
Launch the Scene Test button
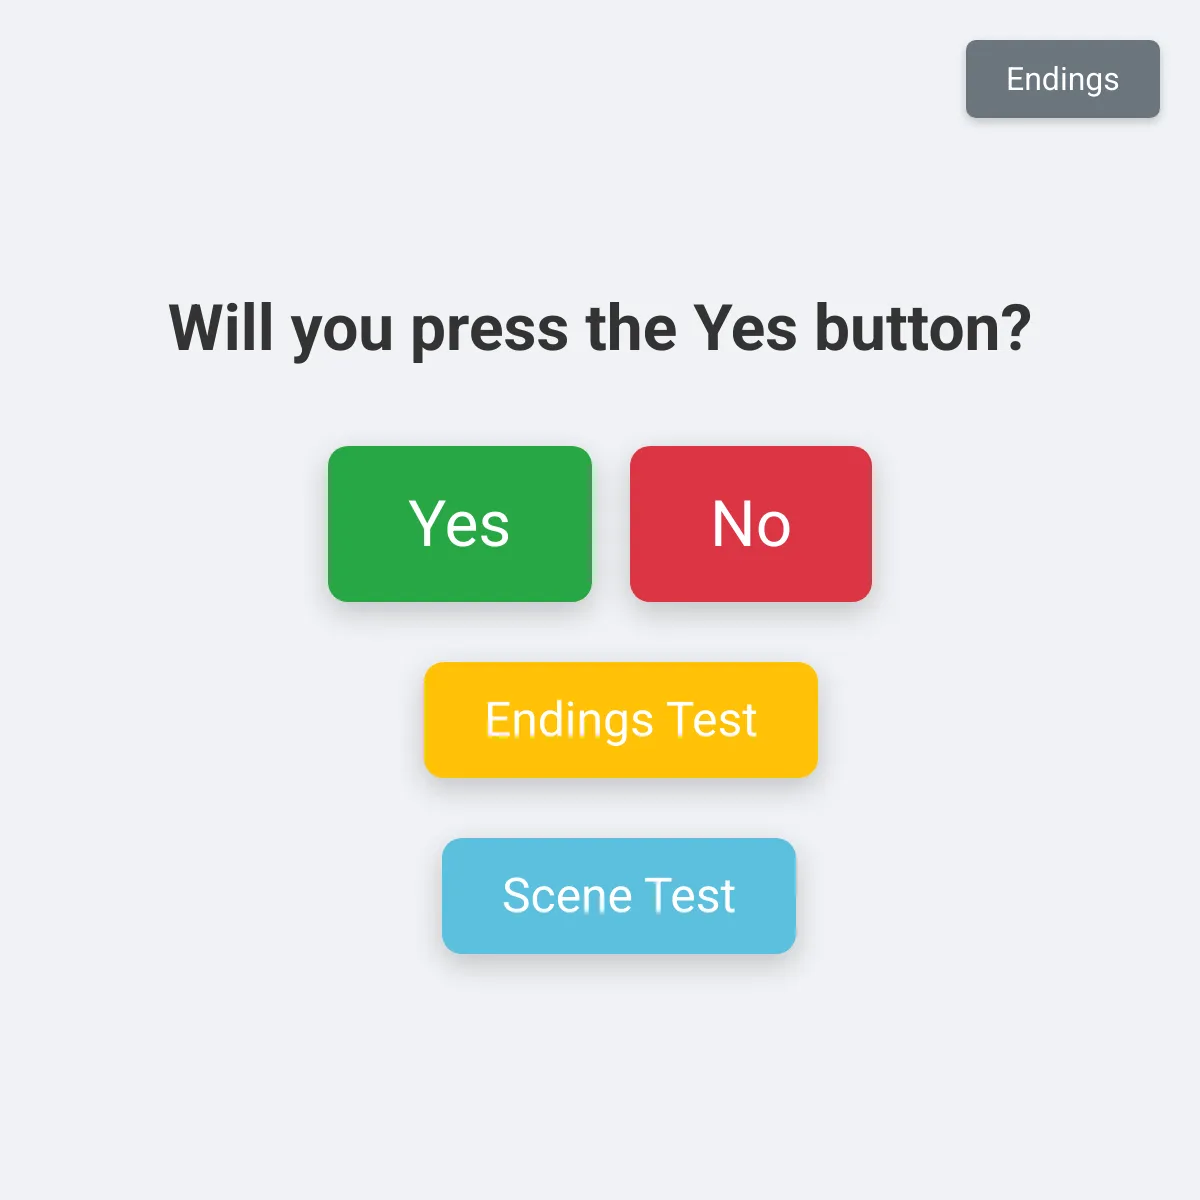click(x=619, y=896)
